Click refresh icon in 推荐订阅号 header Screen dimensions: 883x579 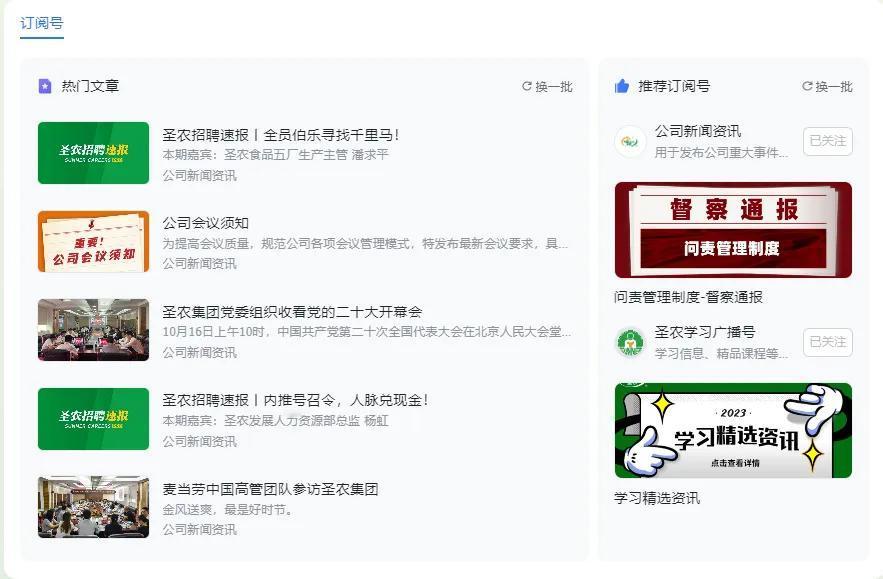[807, 86]
